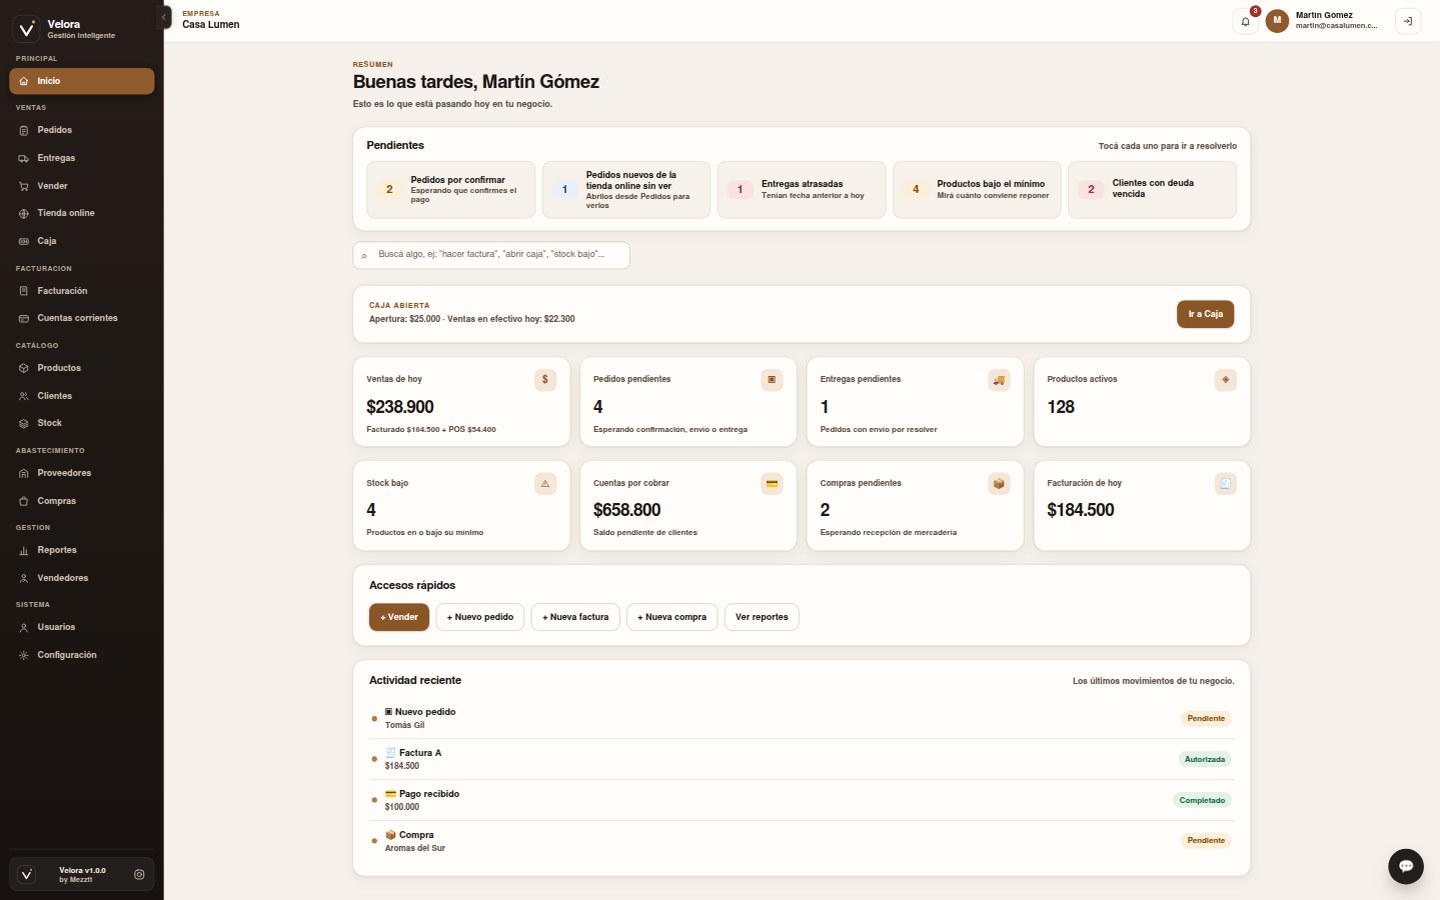Open Caja in the sidebar
This screenshot has width=1440, height=900.
pos(82,241)
